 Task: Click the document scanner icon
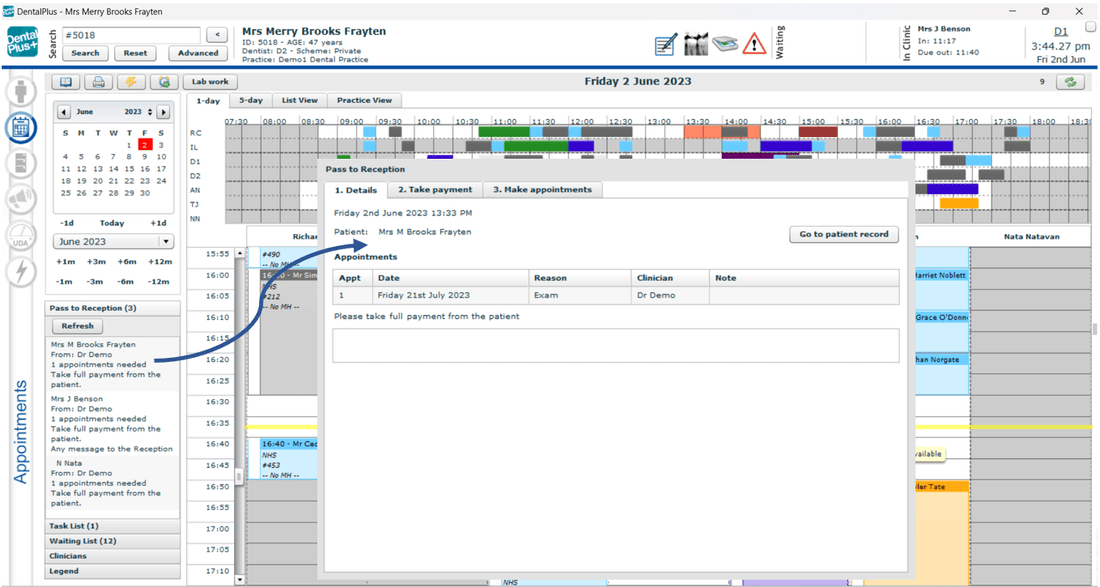tap(725, 44)
